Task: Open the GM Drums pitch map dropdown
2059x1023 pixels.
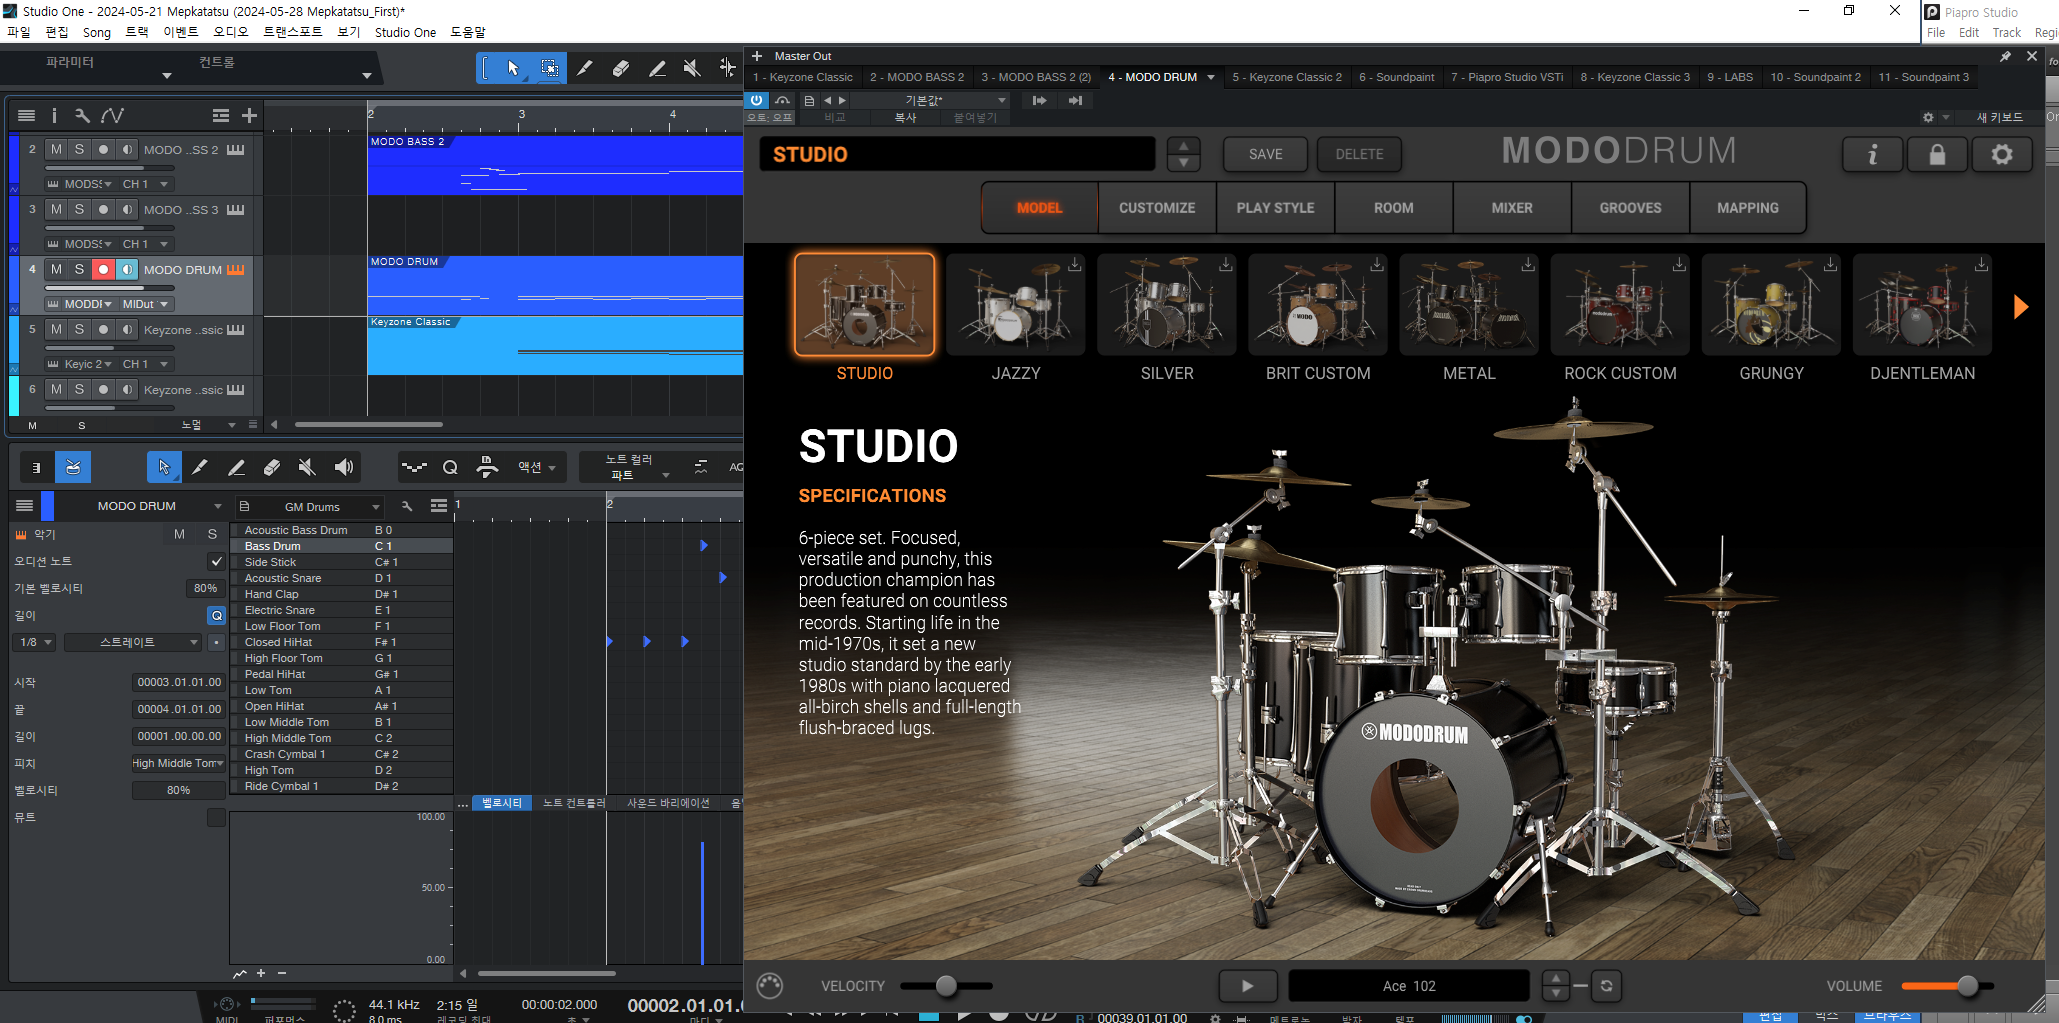Action: (x=312, y=507)
